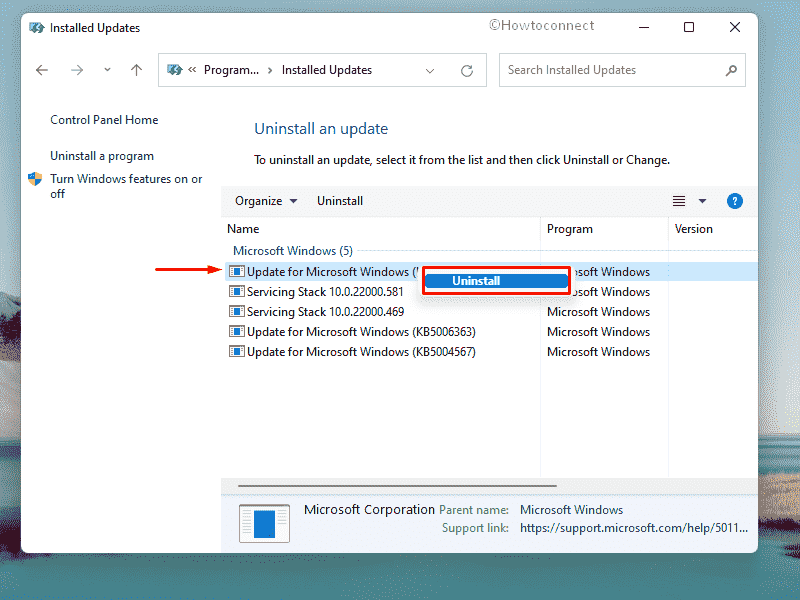Go forward with the right arrow button
This screenshot has height=600, width=800.
coord(77,70)
